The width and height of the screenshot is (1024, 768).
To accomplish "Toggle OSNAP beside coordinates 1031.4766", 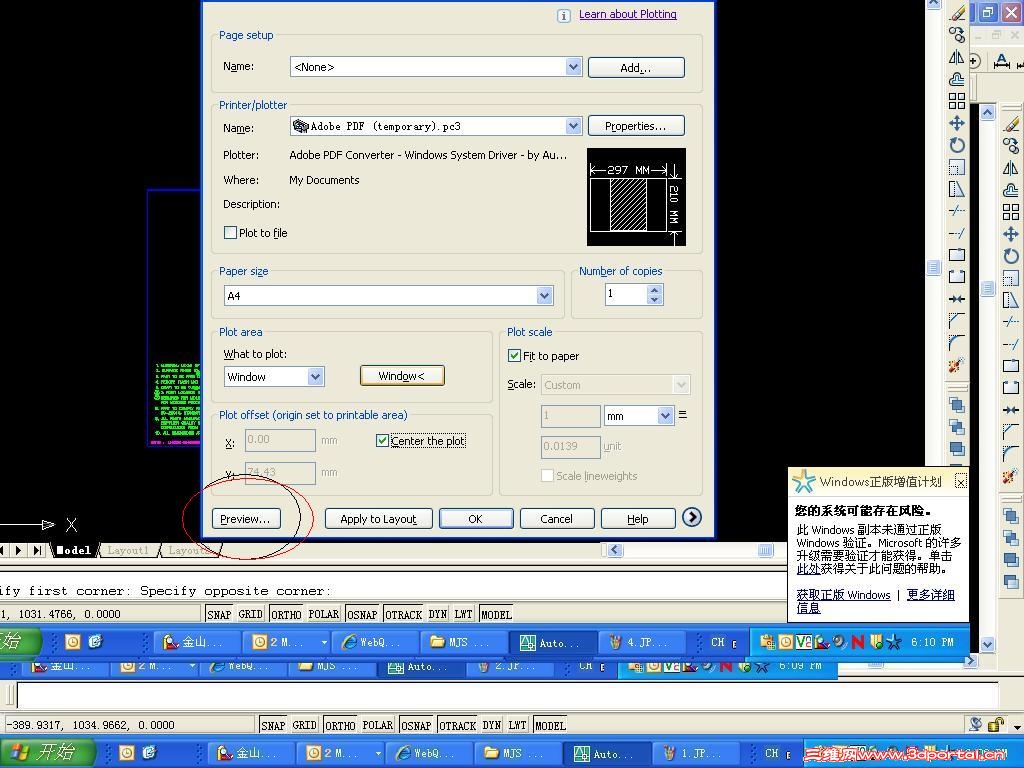I will [362, 615].
